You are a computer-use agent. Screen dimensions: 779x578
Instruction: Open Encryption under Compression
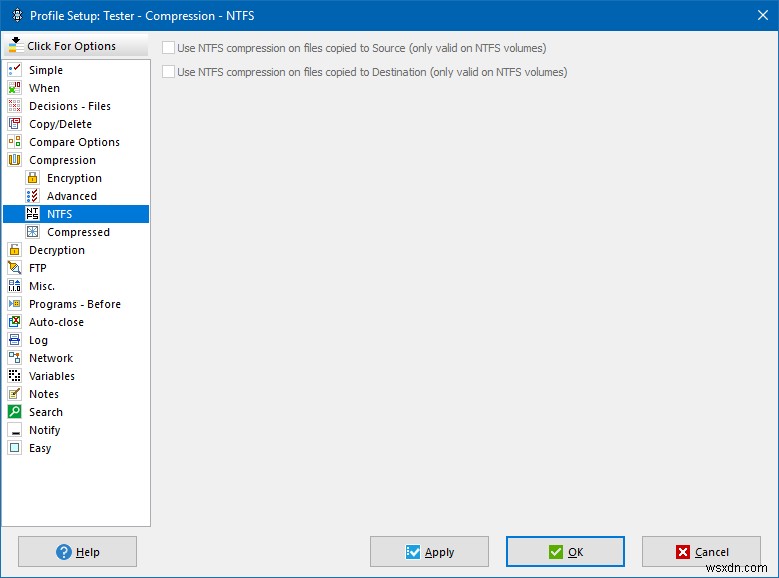(74, 178)
